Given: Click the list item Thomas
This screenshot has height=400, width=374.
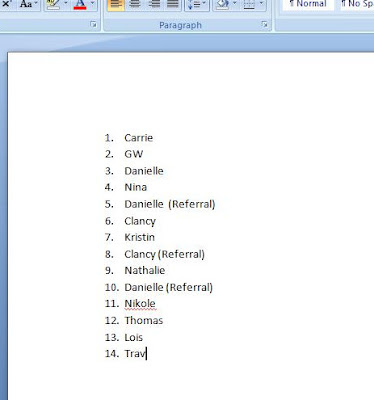Looking at the screenshot, I should (144, 320).
